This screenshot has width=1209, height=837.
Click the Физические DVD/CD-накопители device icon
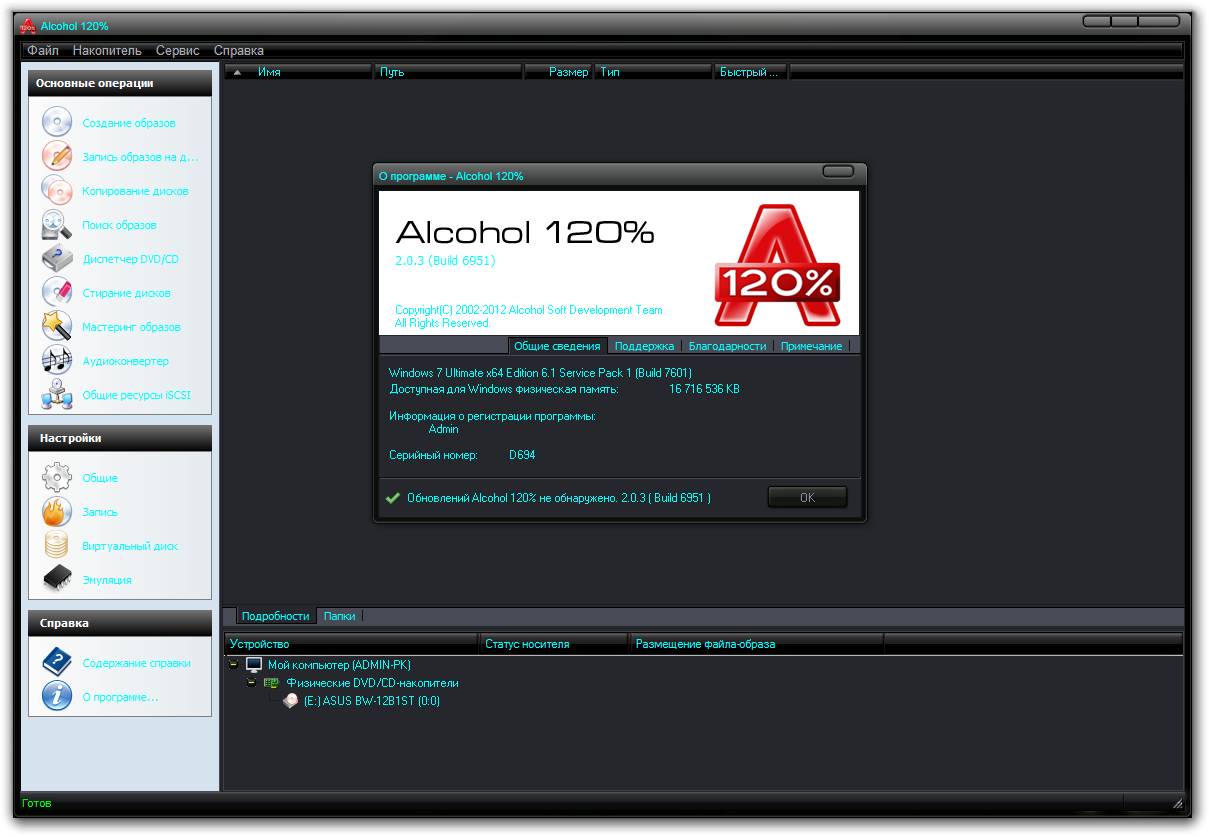pos(271,683)
